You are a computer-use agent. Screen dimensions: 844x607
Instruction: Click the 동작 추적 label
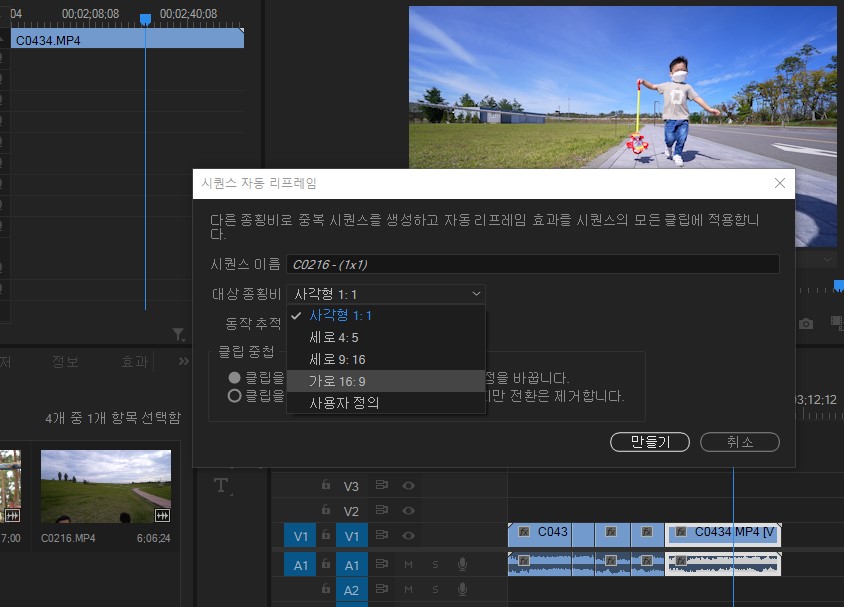tap(253, 323)
